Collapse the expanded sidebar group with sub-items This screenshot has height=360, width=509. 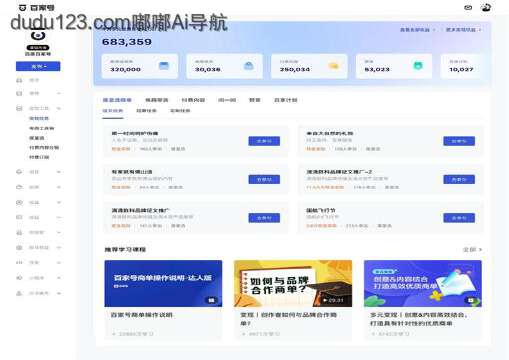click(59, 108)
